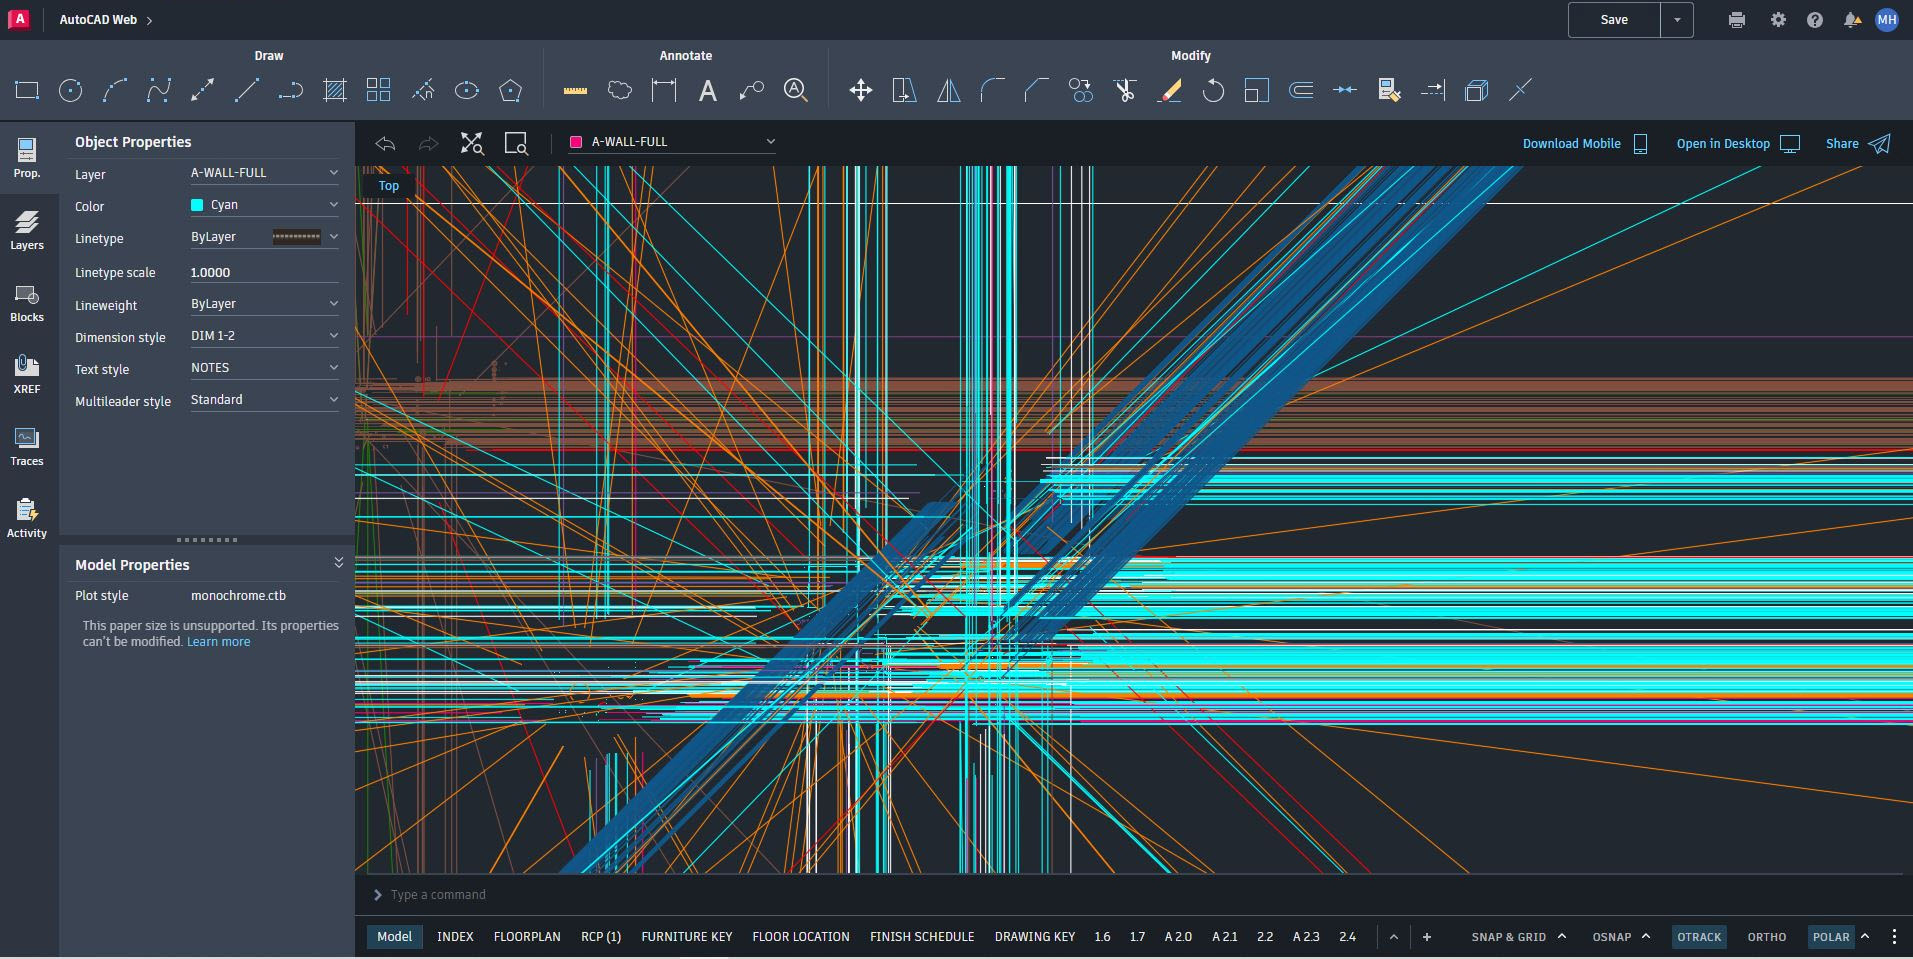Select the Rectangle draw tool
1913x959 pixels.
(x=26, y=90)
